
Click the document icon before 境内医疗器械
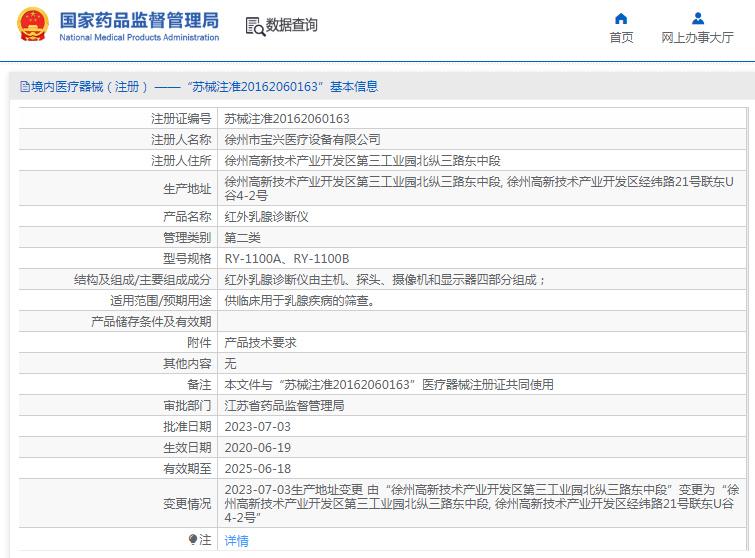24,87
